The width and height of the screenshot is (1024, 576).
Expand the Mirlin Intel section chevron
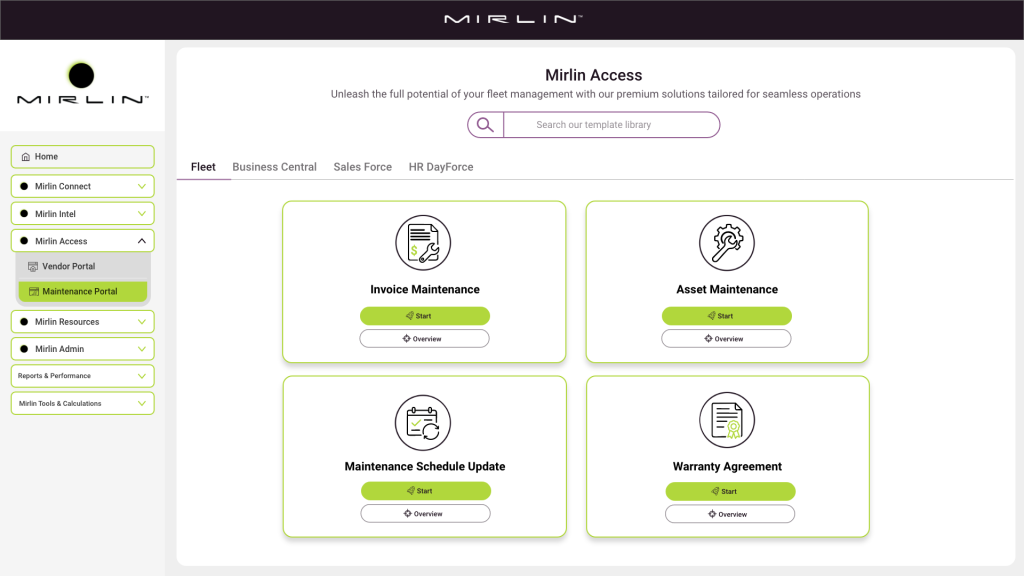point(142,214)
